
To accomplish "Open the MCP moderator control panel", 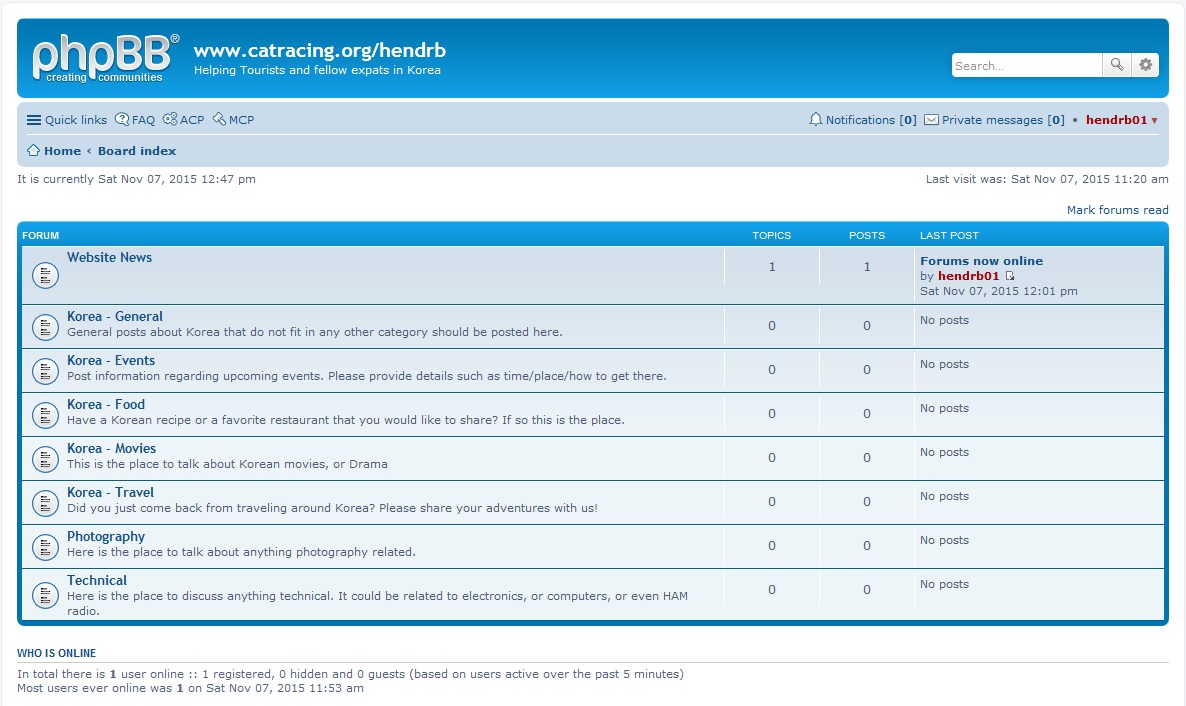I will (x=234, y=120).
